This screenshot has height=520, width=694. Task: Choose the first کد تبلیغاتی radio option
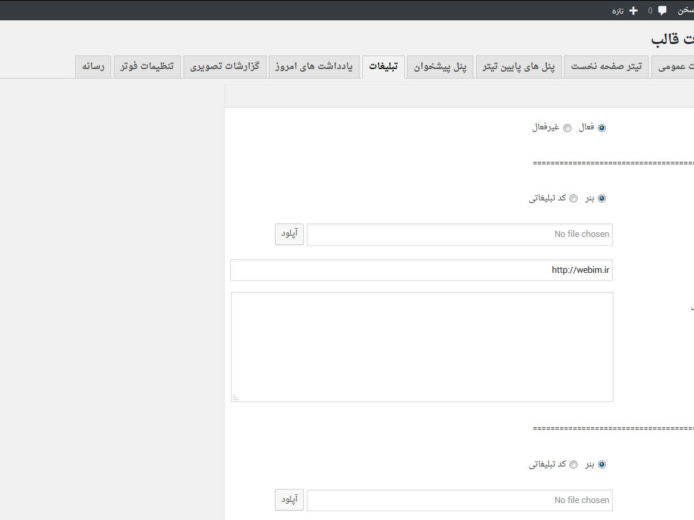pyautogui.click(x=573, y=199)
